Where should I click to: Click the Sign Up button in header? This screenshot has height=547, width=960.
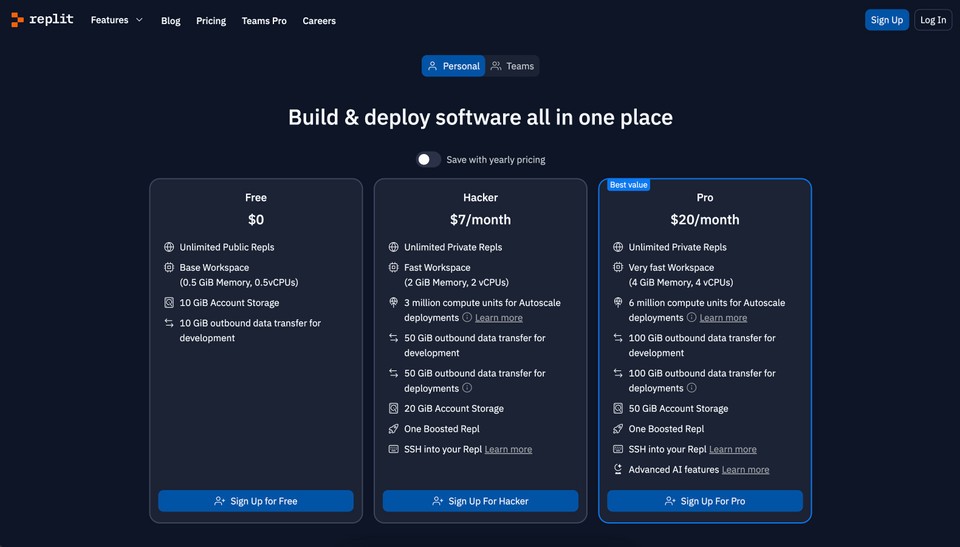click(887, 20)
